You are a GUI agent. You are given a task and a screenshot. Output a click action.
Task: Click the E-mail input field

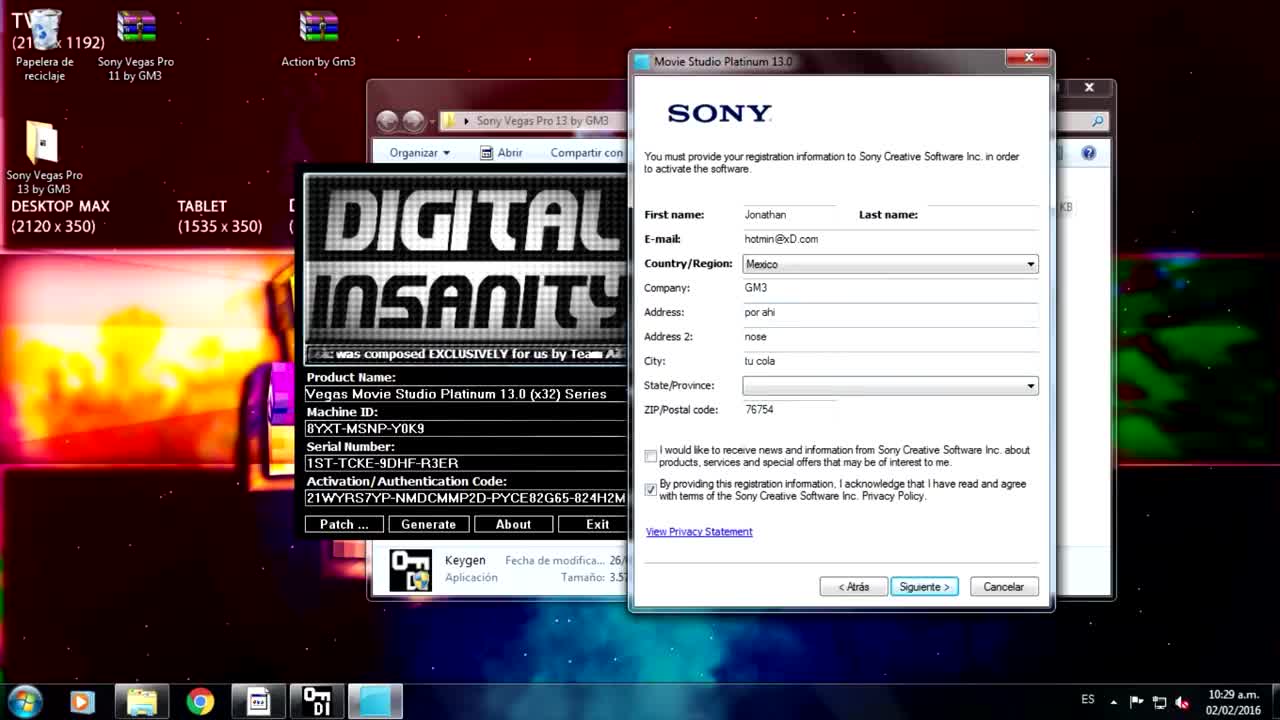pos(889,240)
